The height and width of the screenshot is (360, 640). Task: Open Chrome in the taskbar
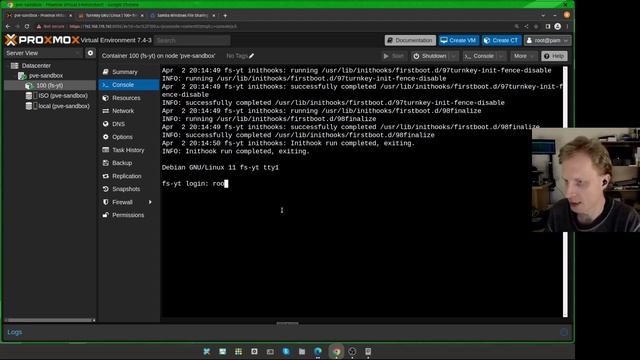pos(336,351)
